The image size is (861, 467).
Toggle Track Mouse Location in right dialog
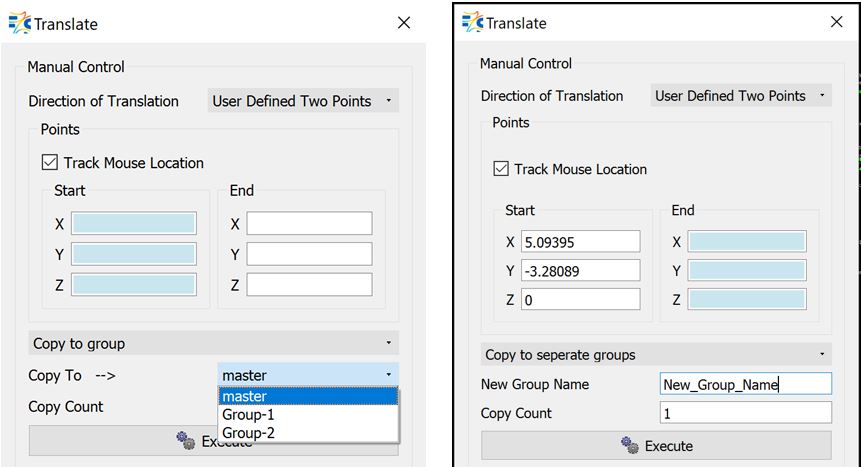click(x=501, y=169)
